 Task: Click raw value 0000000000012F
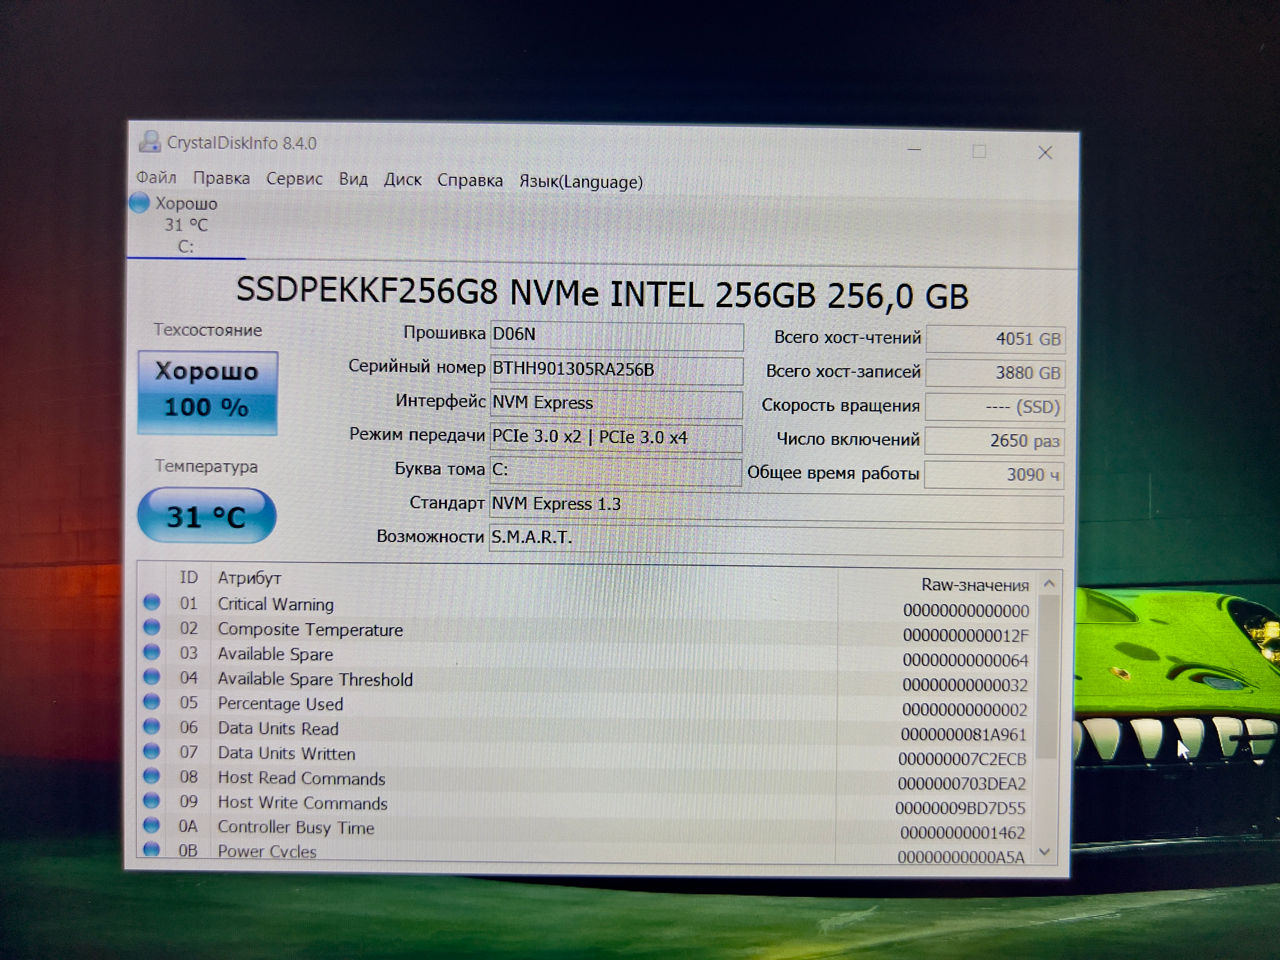[965, 635]
